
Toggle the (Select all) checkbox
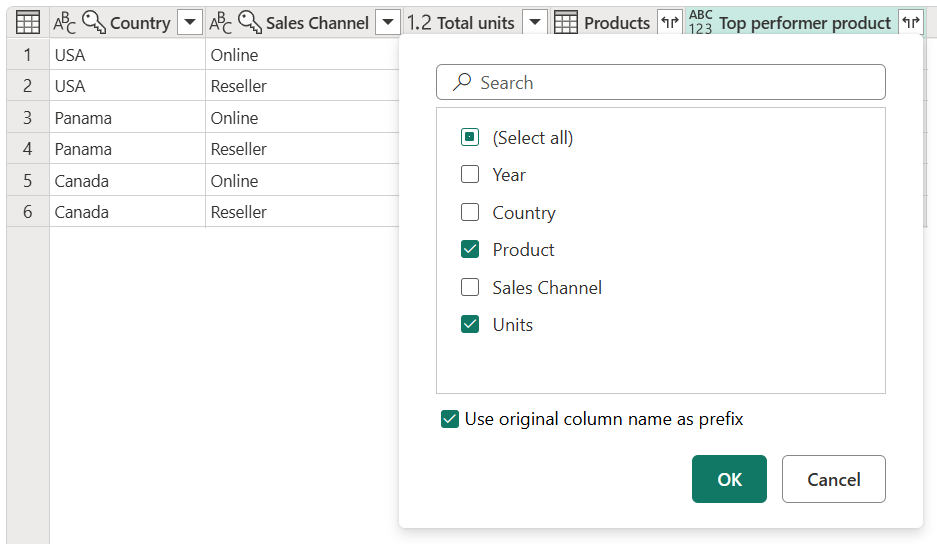[470, 137]
